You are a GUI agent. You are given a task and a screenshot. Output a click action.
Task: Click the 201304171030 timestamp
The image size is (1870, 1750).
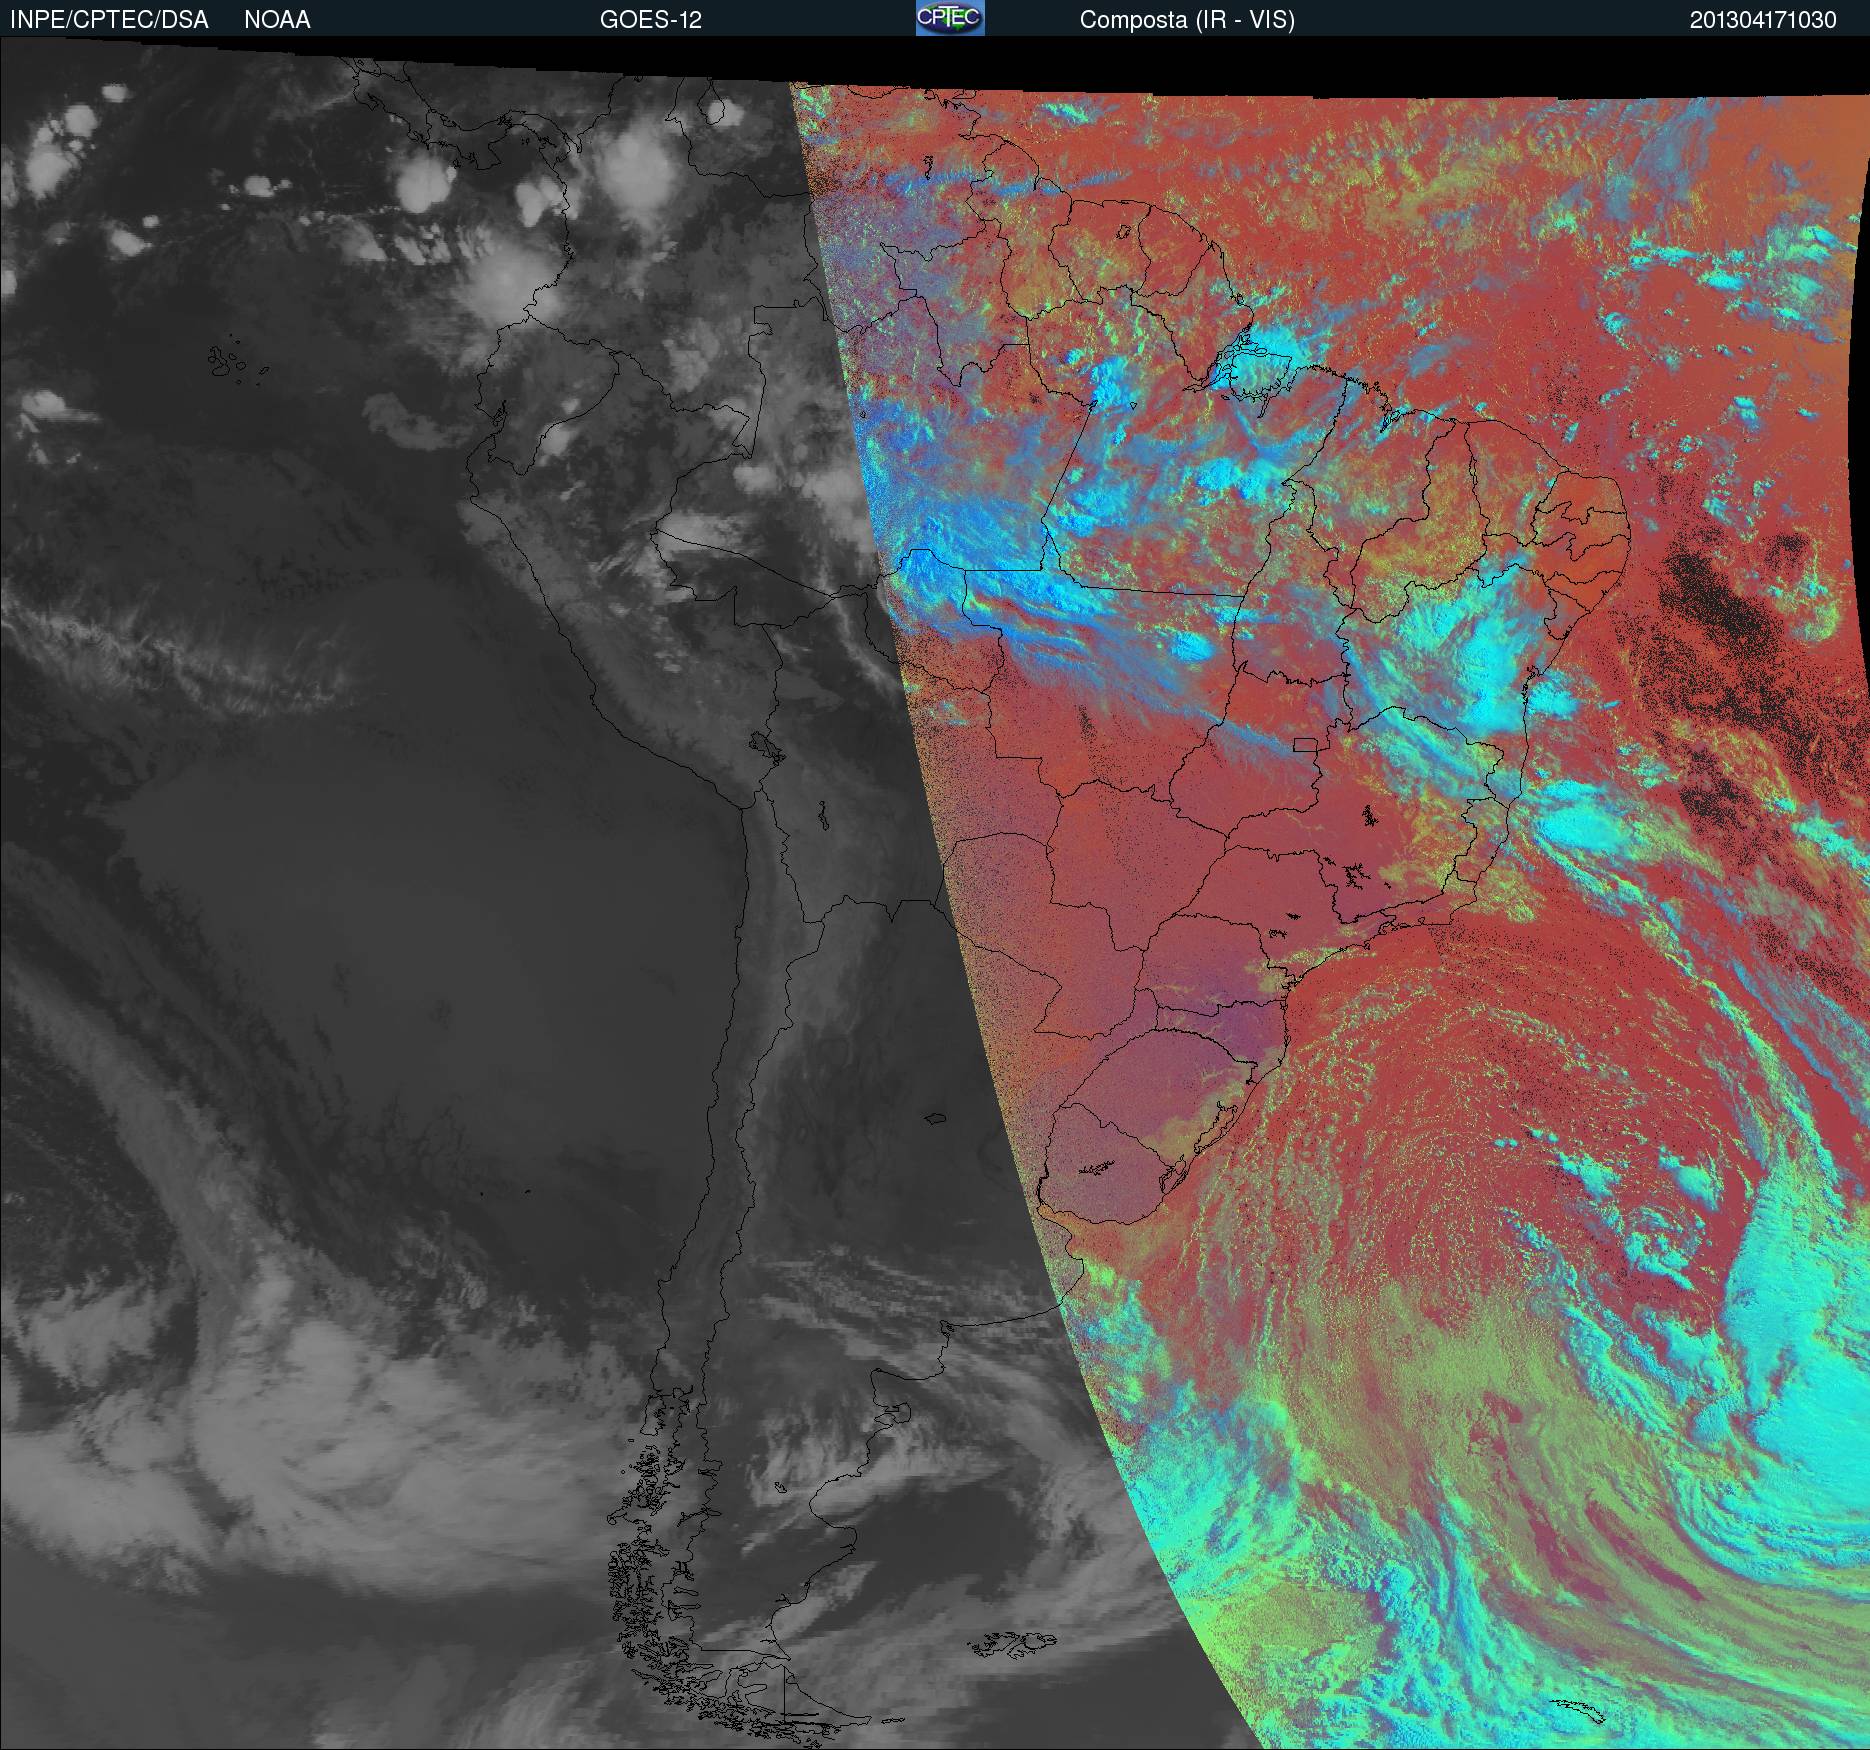pos(1763,20)
